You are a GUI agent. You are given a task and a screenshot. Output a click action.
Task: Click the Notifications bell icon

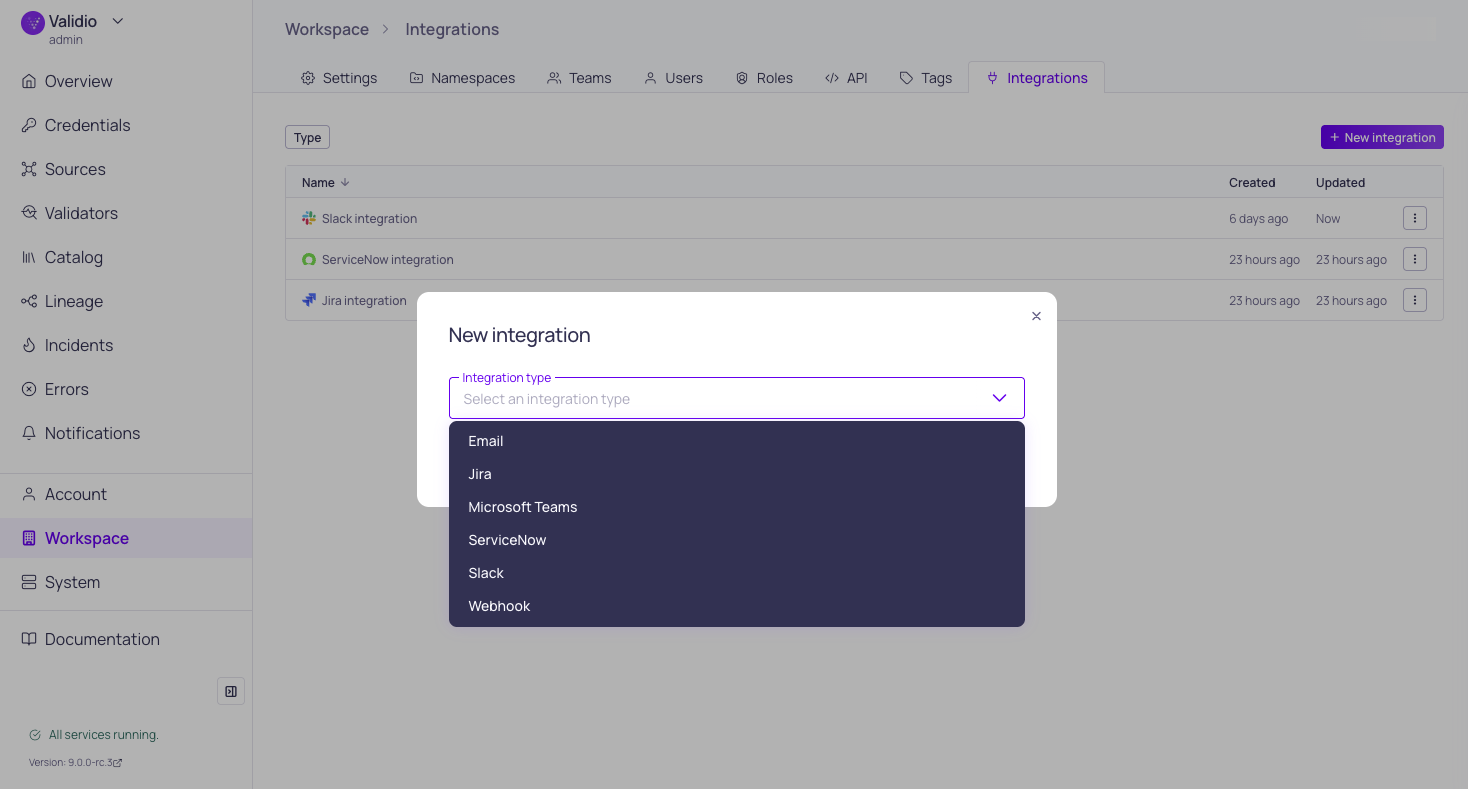pyautogui.click(x=29, y=433)
